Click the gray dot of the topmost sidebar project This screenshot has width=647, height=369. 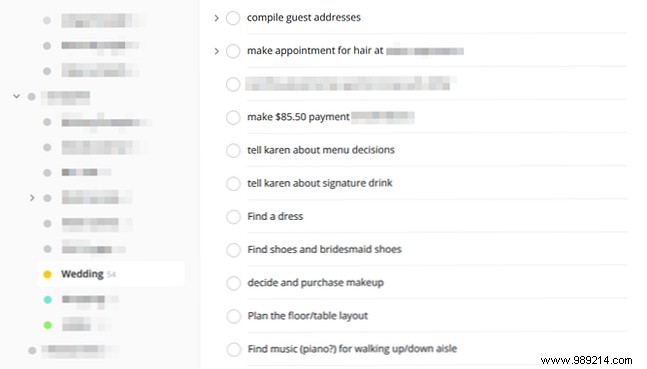click(47, 20)
